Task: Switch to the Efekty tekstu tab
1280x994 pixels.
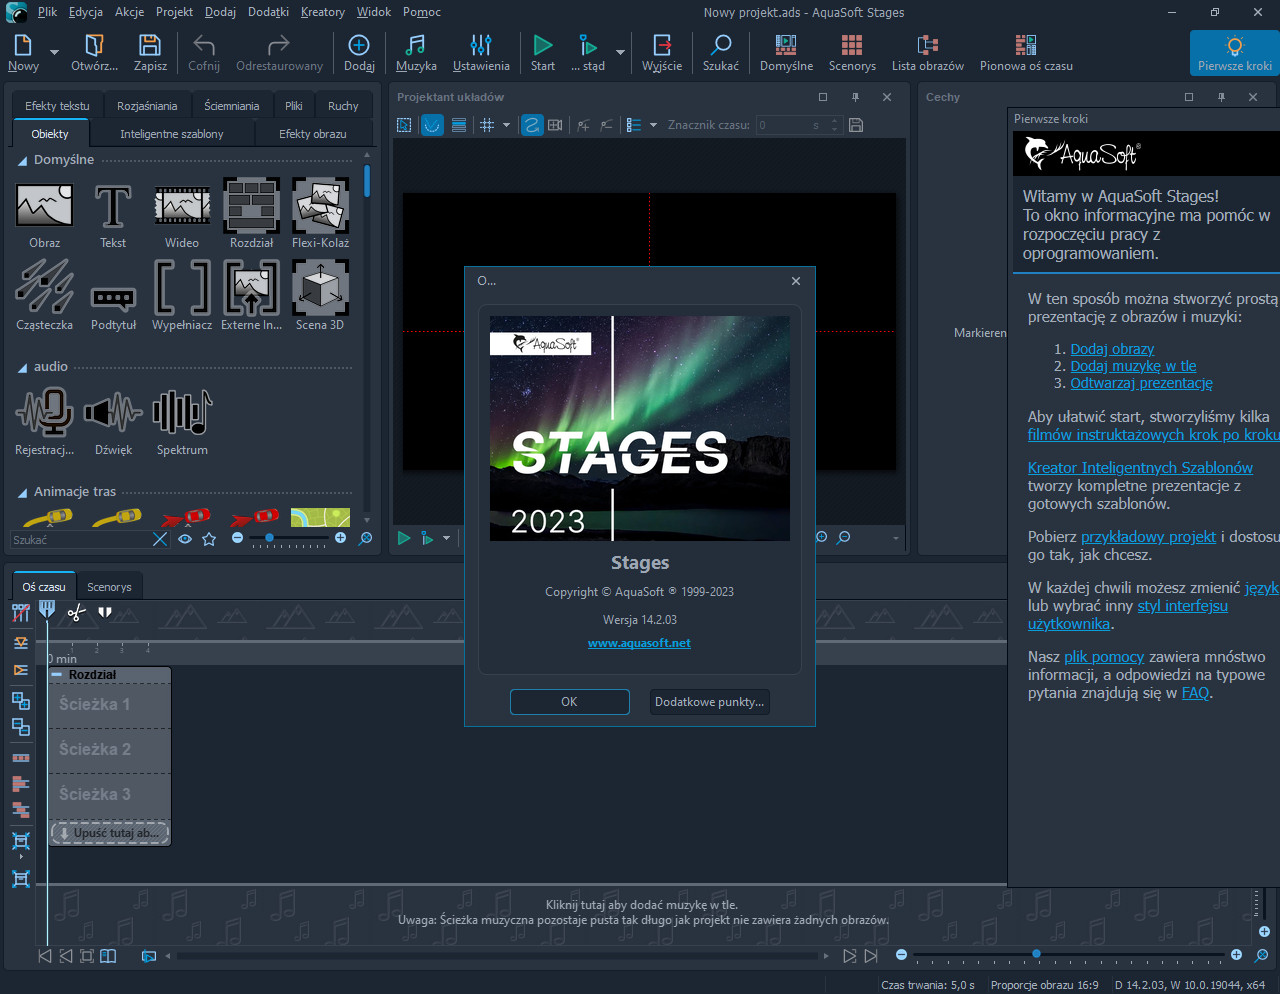Action: click(57, 106)
